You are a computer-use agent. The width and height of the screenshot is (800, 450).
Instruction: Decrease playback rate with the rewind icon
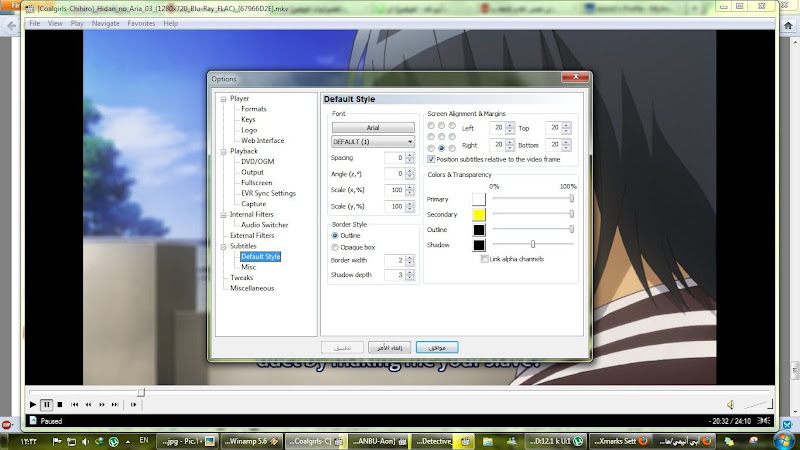pos(88,405)
